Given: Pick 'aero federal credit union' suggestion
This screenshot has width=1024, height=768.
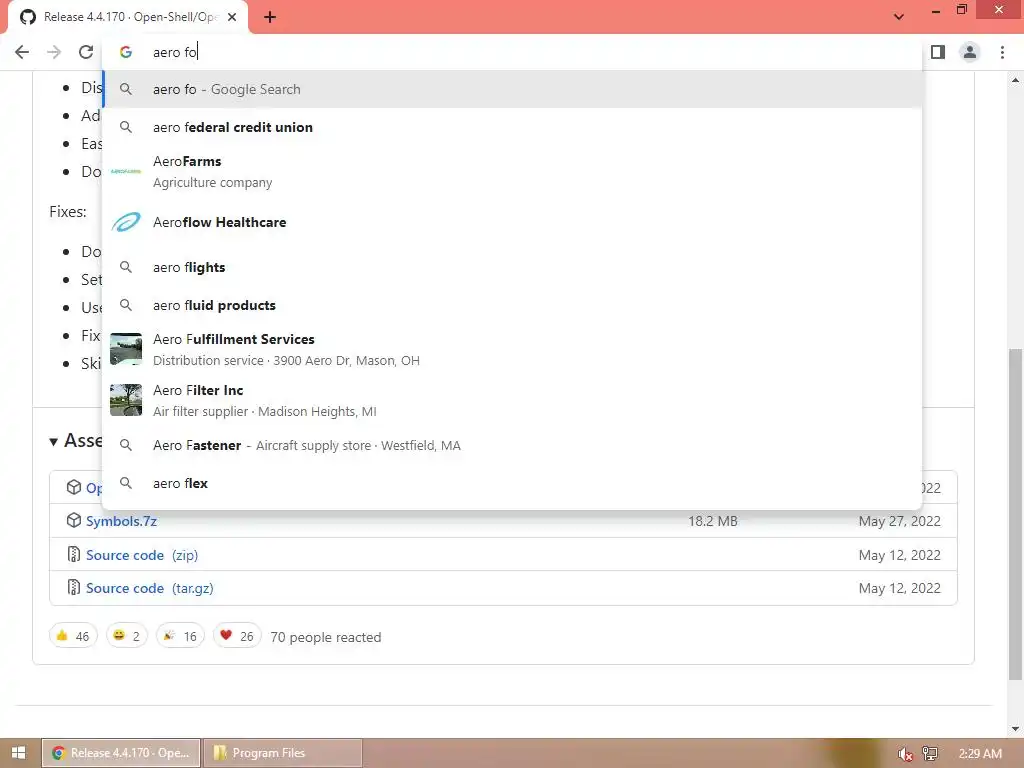Looking at the screenshot, I should 512,127.
